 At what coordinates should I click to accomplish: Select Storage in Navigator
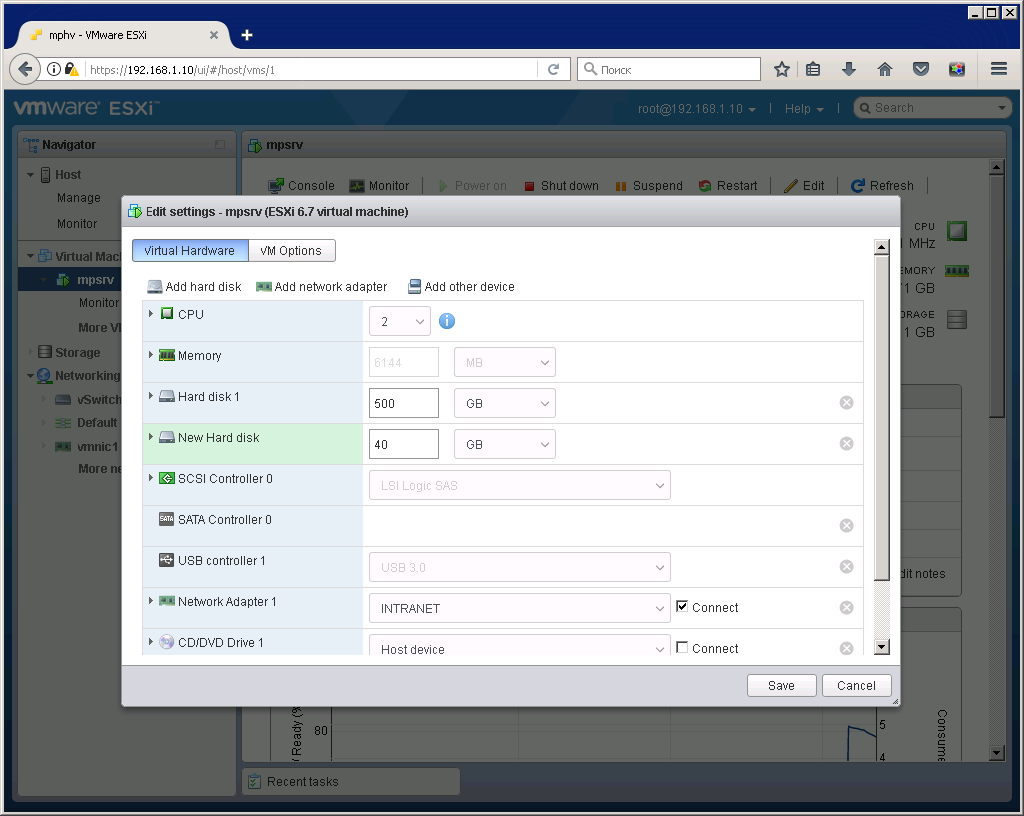(x=77, y=353)
